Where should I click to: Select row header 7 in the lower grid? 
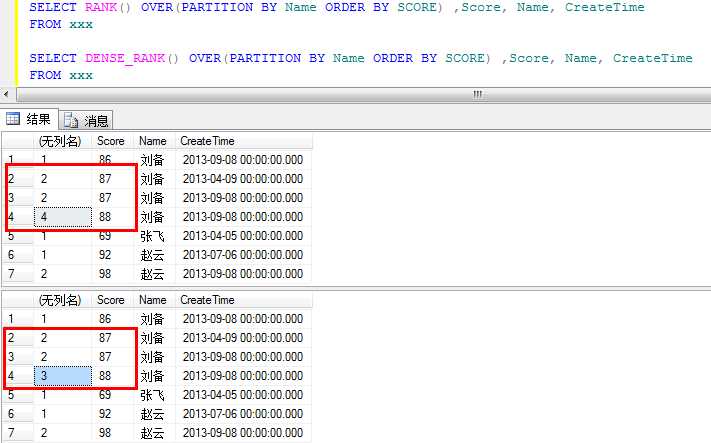18,433
